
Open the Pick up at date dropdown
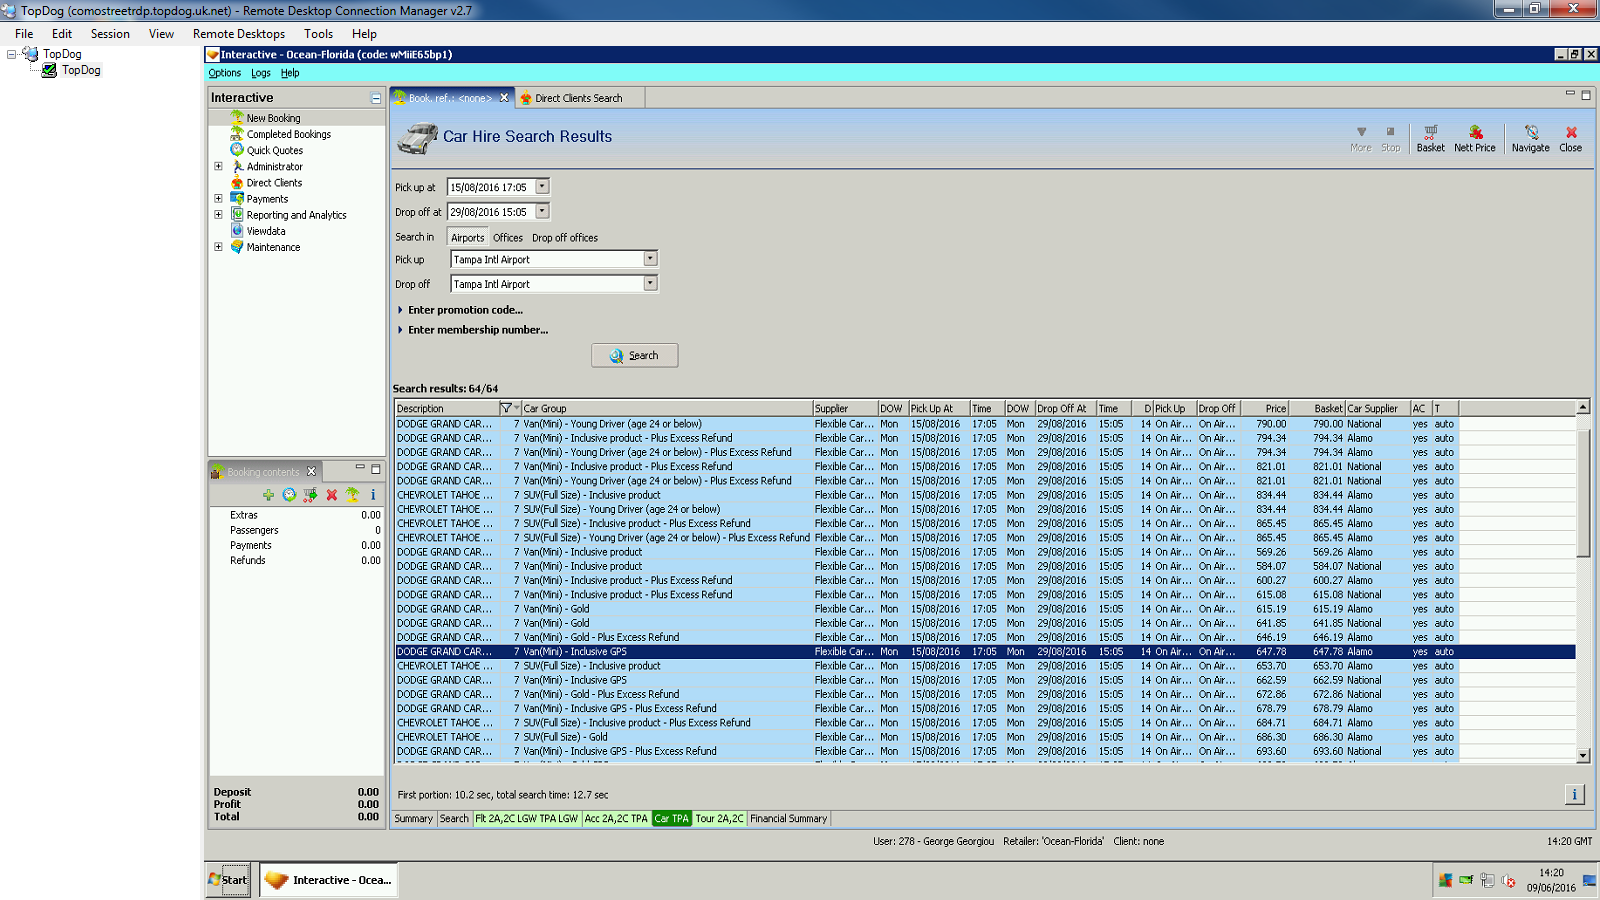tap(542, 187)
